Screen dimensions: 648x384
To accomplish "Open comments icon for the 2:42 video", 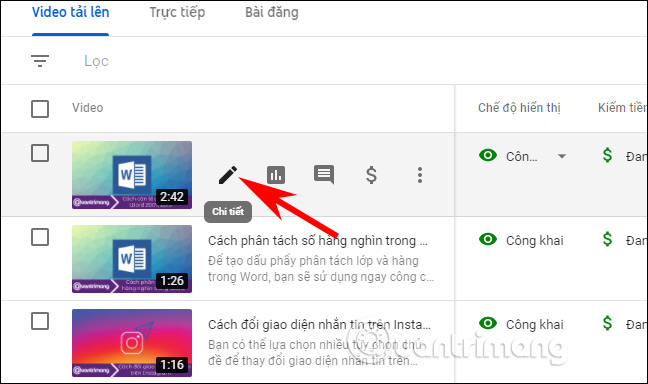I will pos(324,174).
